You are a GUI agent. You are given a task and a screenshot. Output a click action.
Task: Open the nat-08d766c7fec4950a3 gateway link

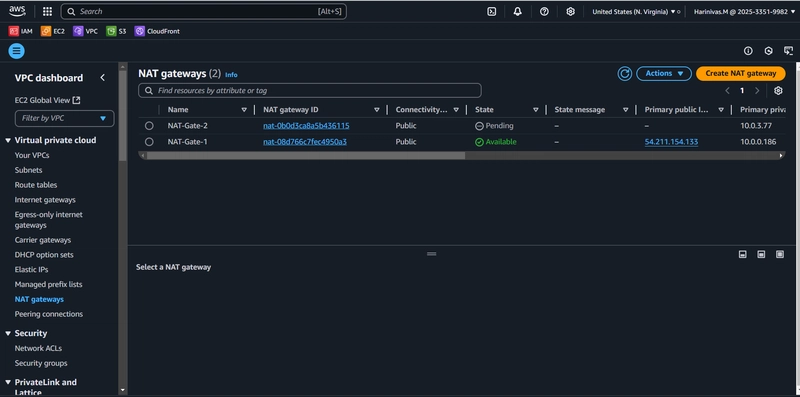(x=305, y=142)
